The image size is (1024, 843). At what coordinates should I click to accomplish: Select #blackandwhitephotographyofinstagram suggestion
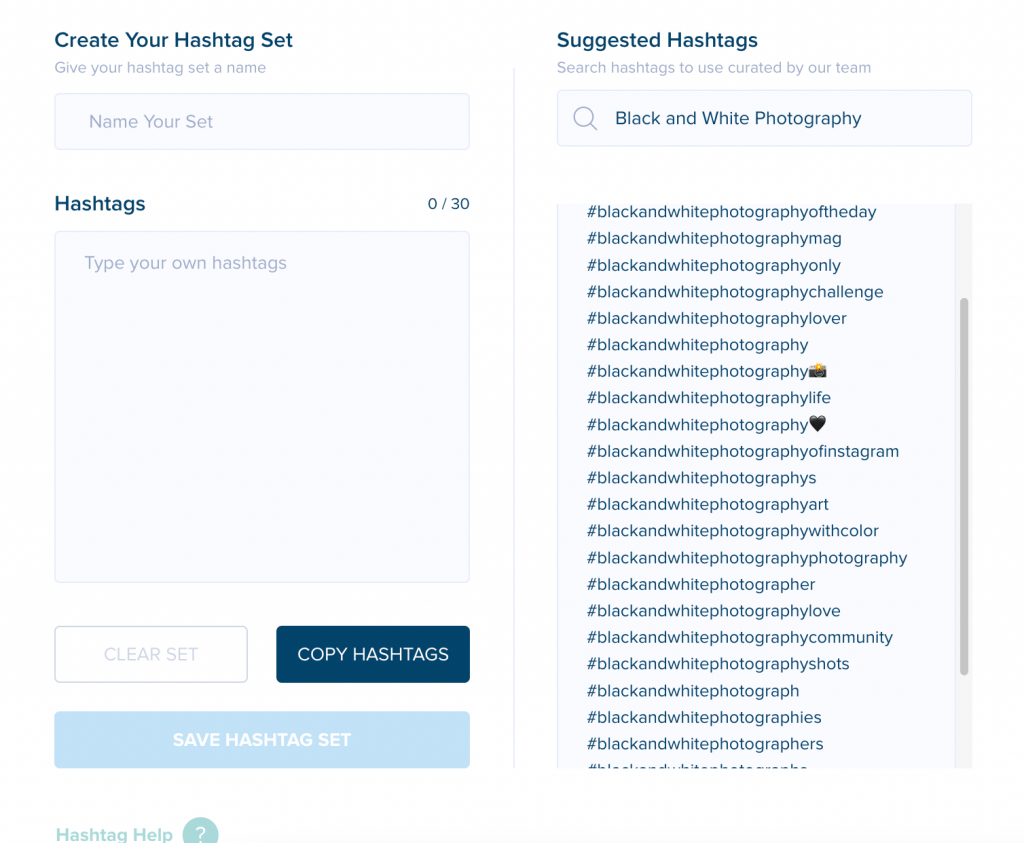pyautogui.click(x=743, y=451)
